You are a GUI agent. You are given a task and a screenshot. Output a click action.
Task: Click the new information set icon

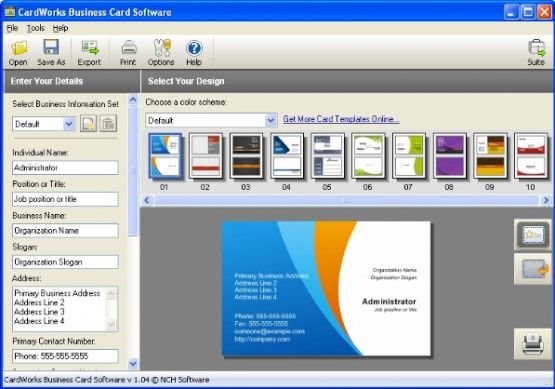88,124
